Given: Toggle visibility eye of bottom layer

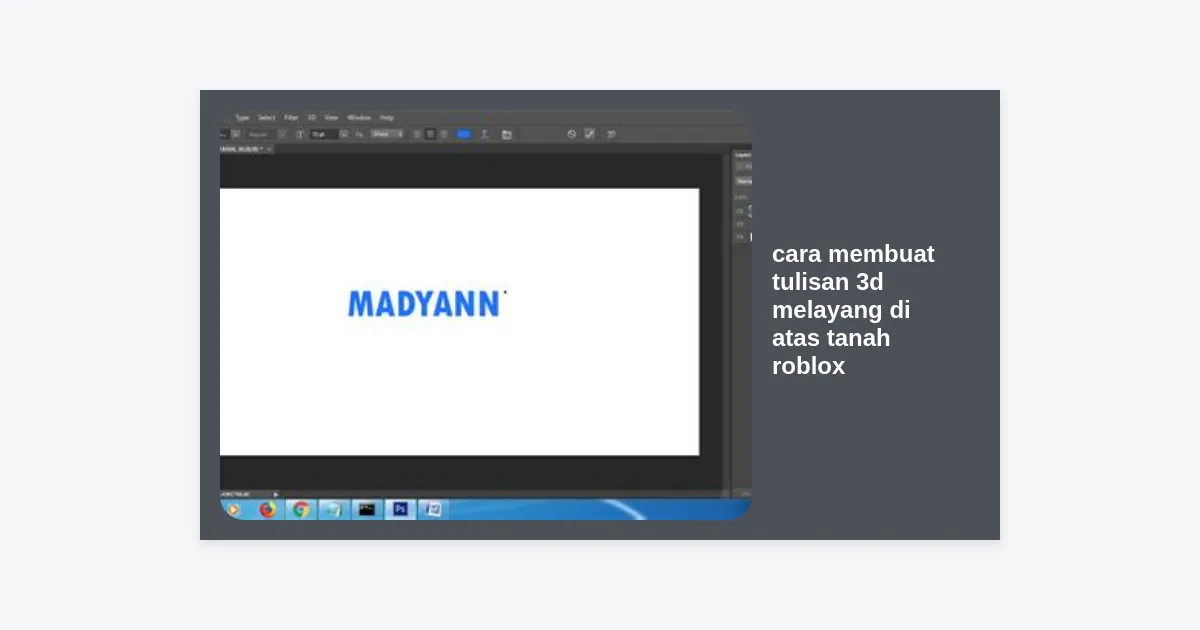Looking at the screenshot, I should 740,237.
